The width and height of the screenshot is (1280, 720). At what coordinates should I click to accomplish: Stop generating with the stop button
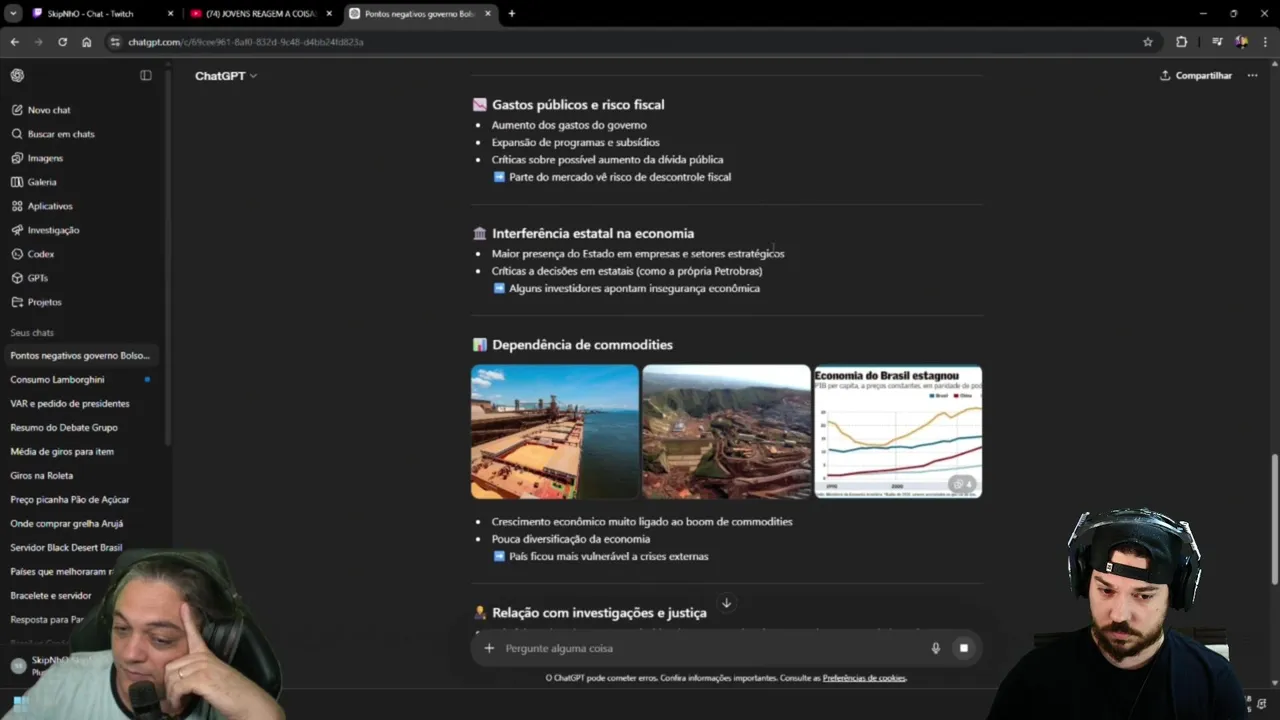click(x=964, y=648)
